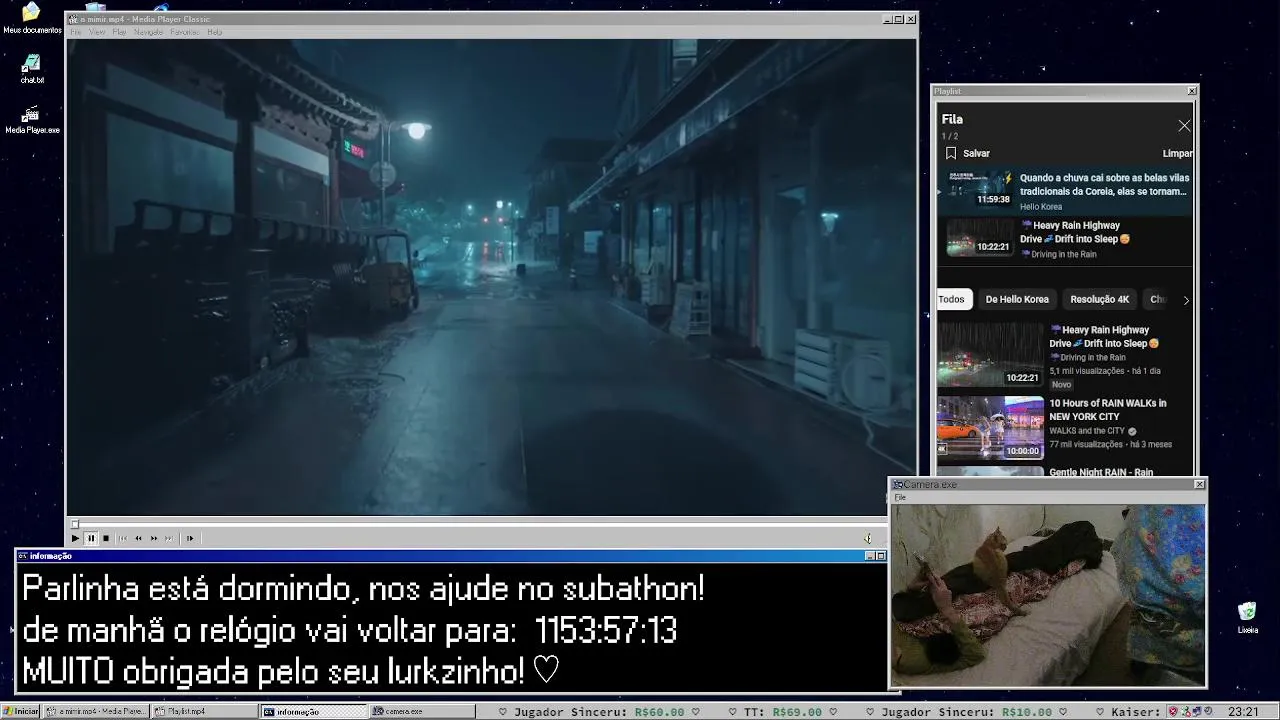Viewport: 1280px width, 720px height.
Task: Pause the video in Media Player Classic
Action: pos(90,538)
